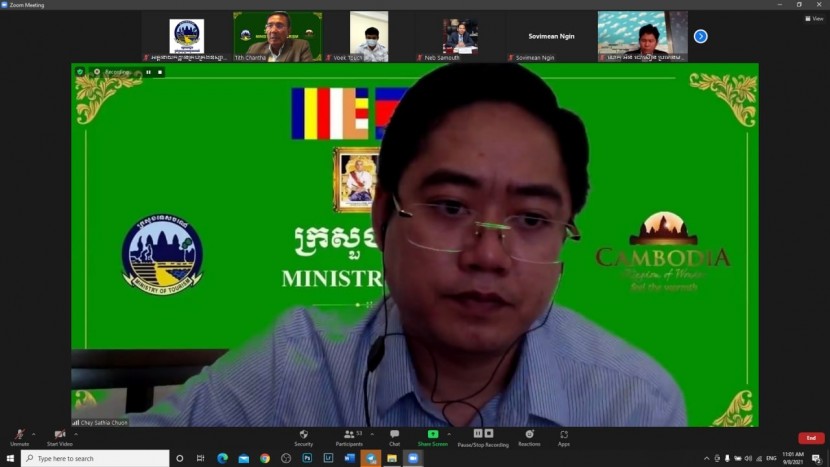The height and width of the screenshot is (467, 830).
Task: Open the Chat panel
Action: 394,436
